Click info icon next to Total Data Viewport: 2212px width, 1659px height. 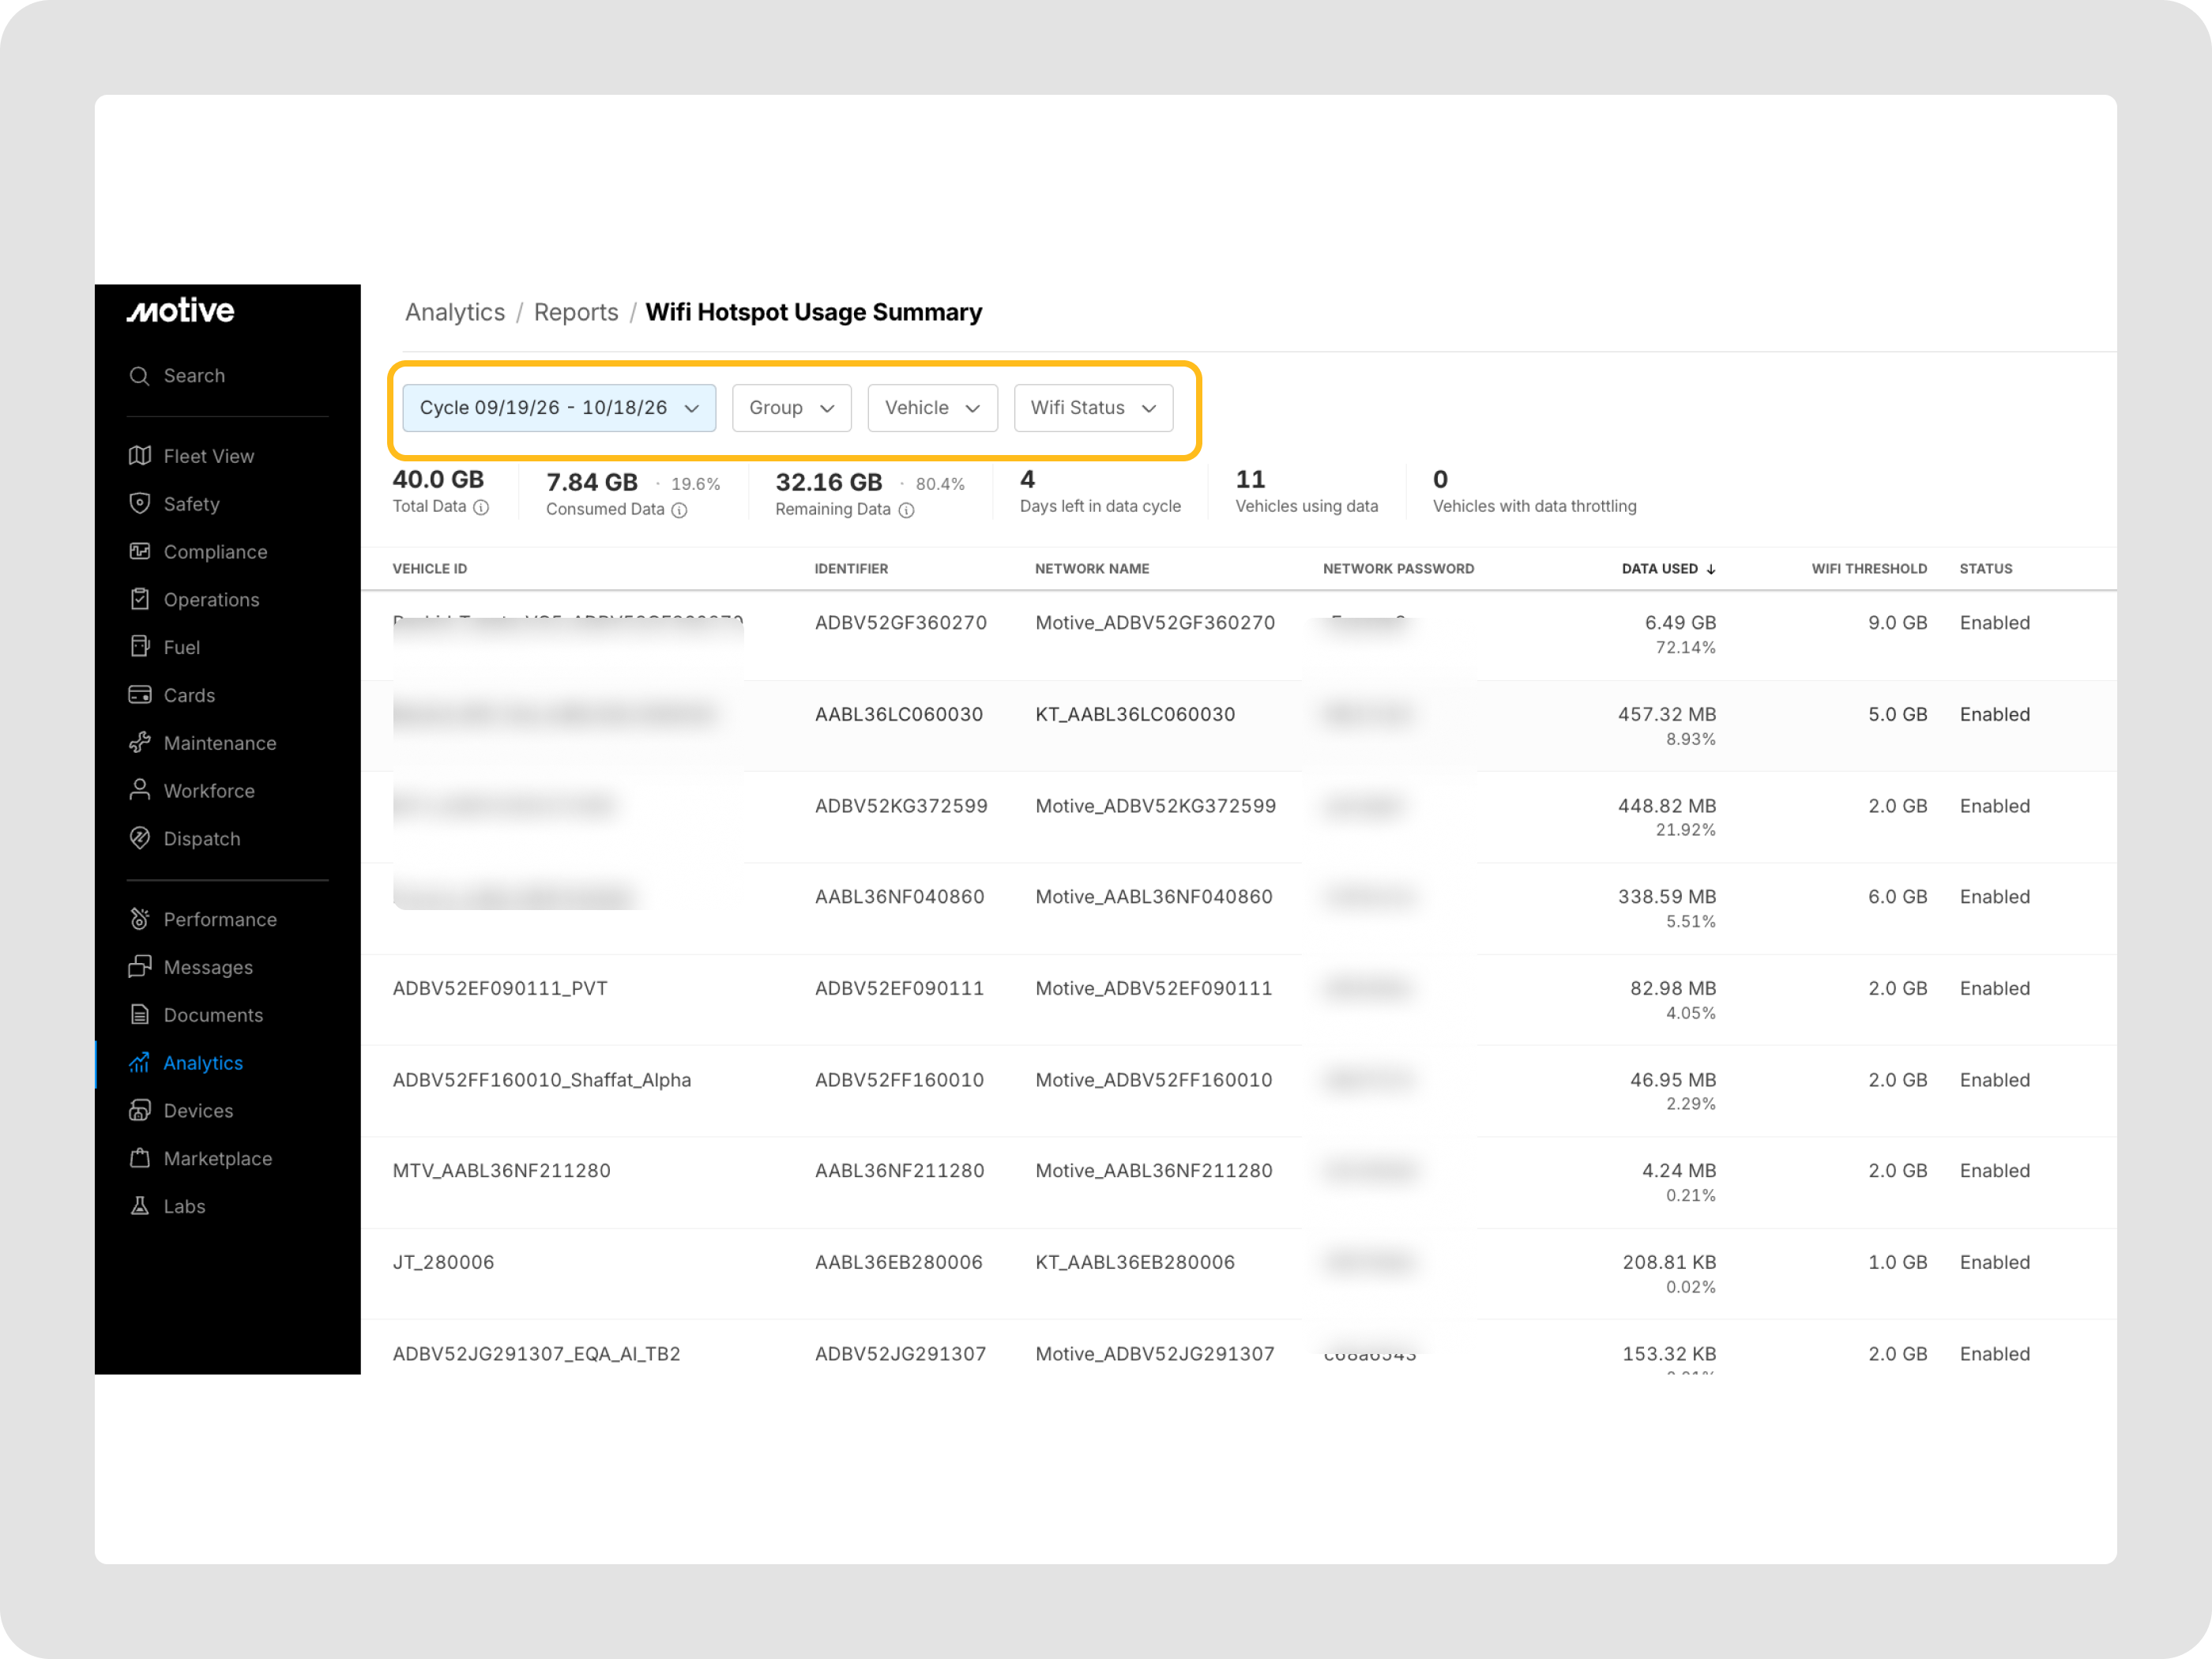pyautogui.click(x=481, y=507)
